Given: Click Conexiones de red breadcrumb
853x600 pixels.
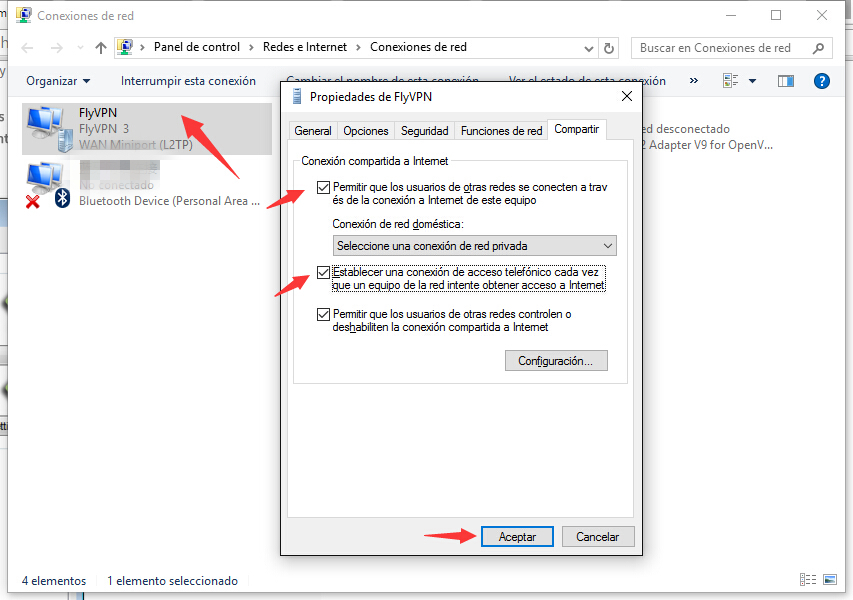Looking at the screenshot, I should (x=418, y=47).
